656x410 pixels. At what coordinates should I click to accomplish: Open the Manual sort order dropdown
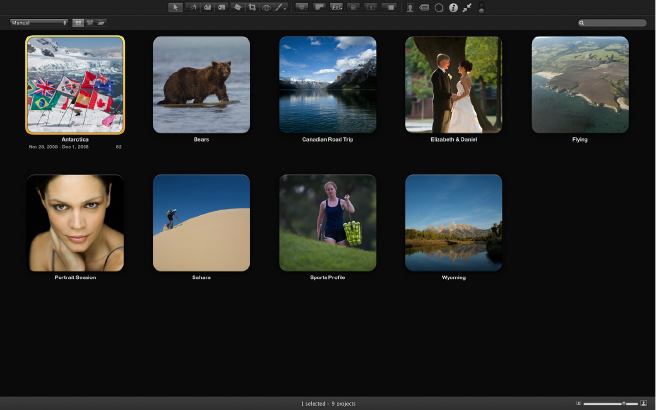pyautogui.click(x=38, y=22)
